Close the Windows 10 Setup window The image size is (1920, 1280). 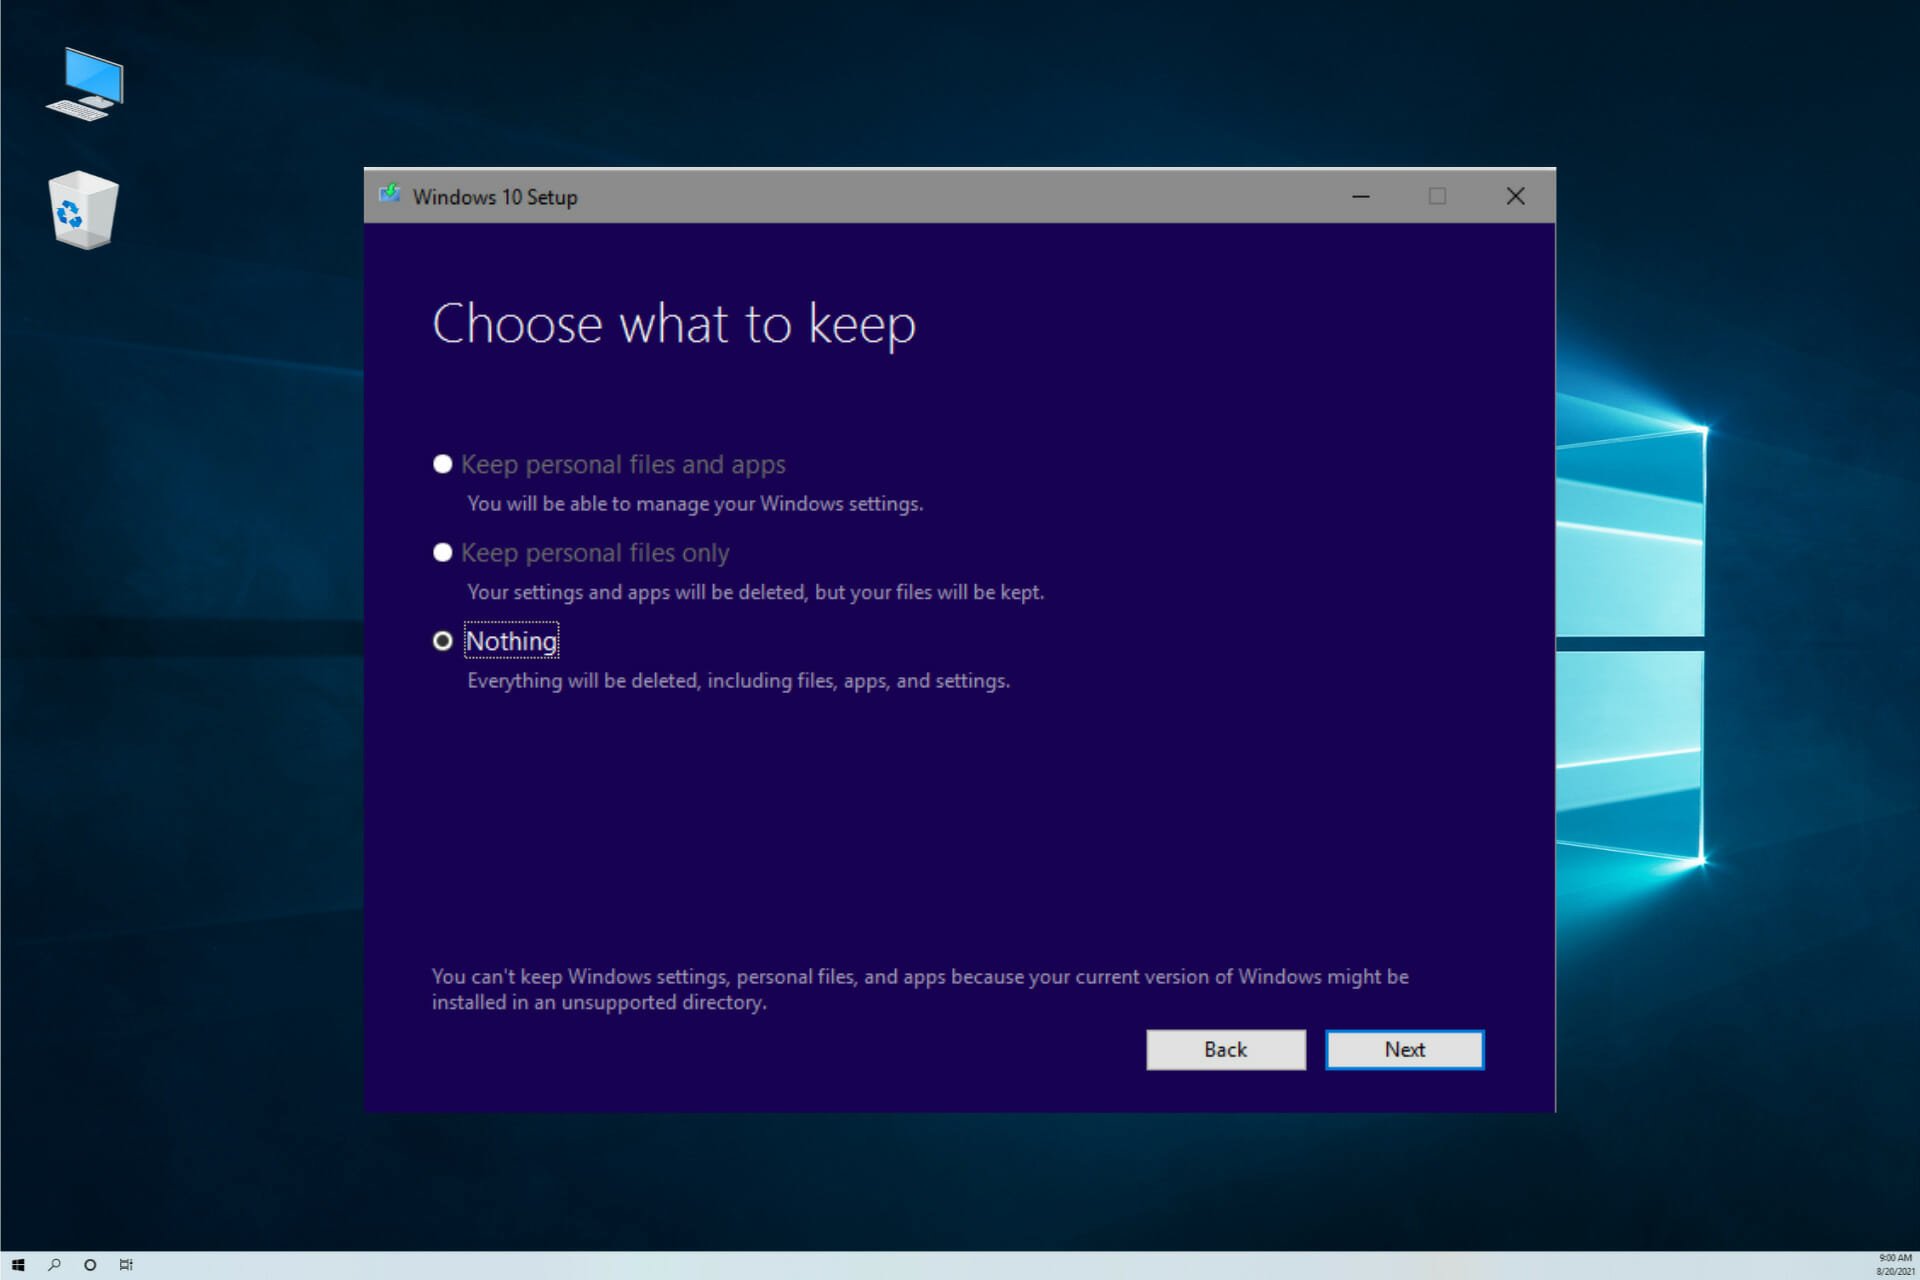pos(1516,196)
